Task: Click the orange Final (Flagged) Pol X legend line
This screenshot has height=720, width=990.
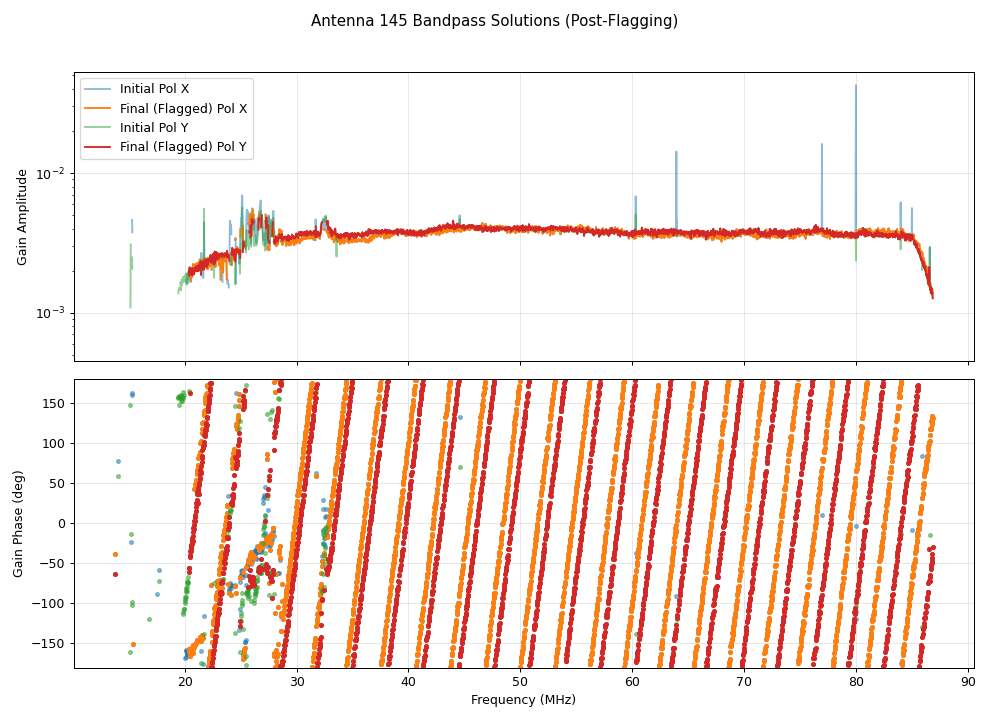Action: click(100, 108)
